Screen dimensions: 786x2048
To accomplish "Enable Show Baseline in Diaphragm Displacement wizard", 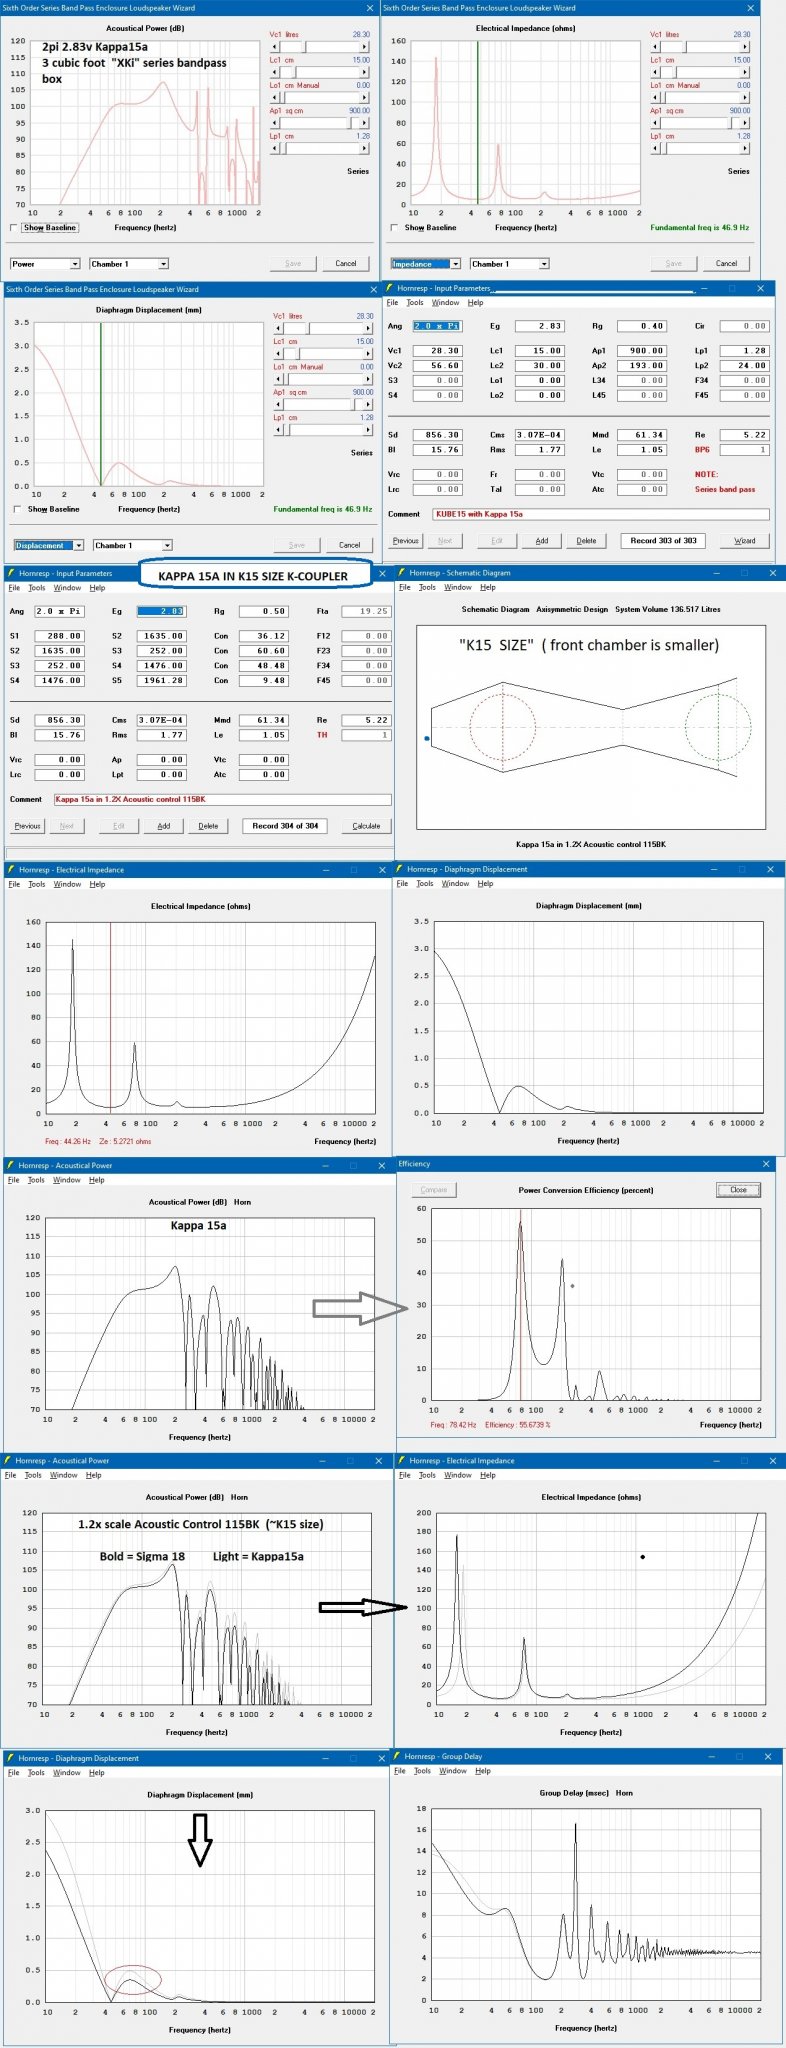I will 17,509.
